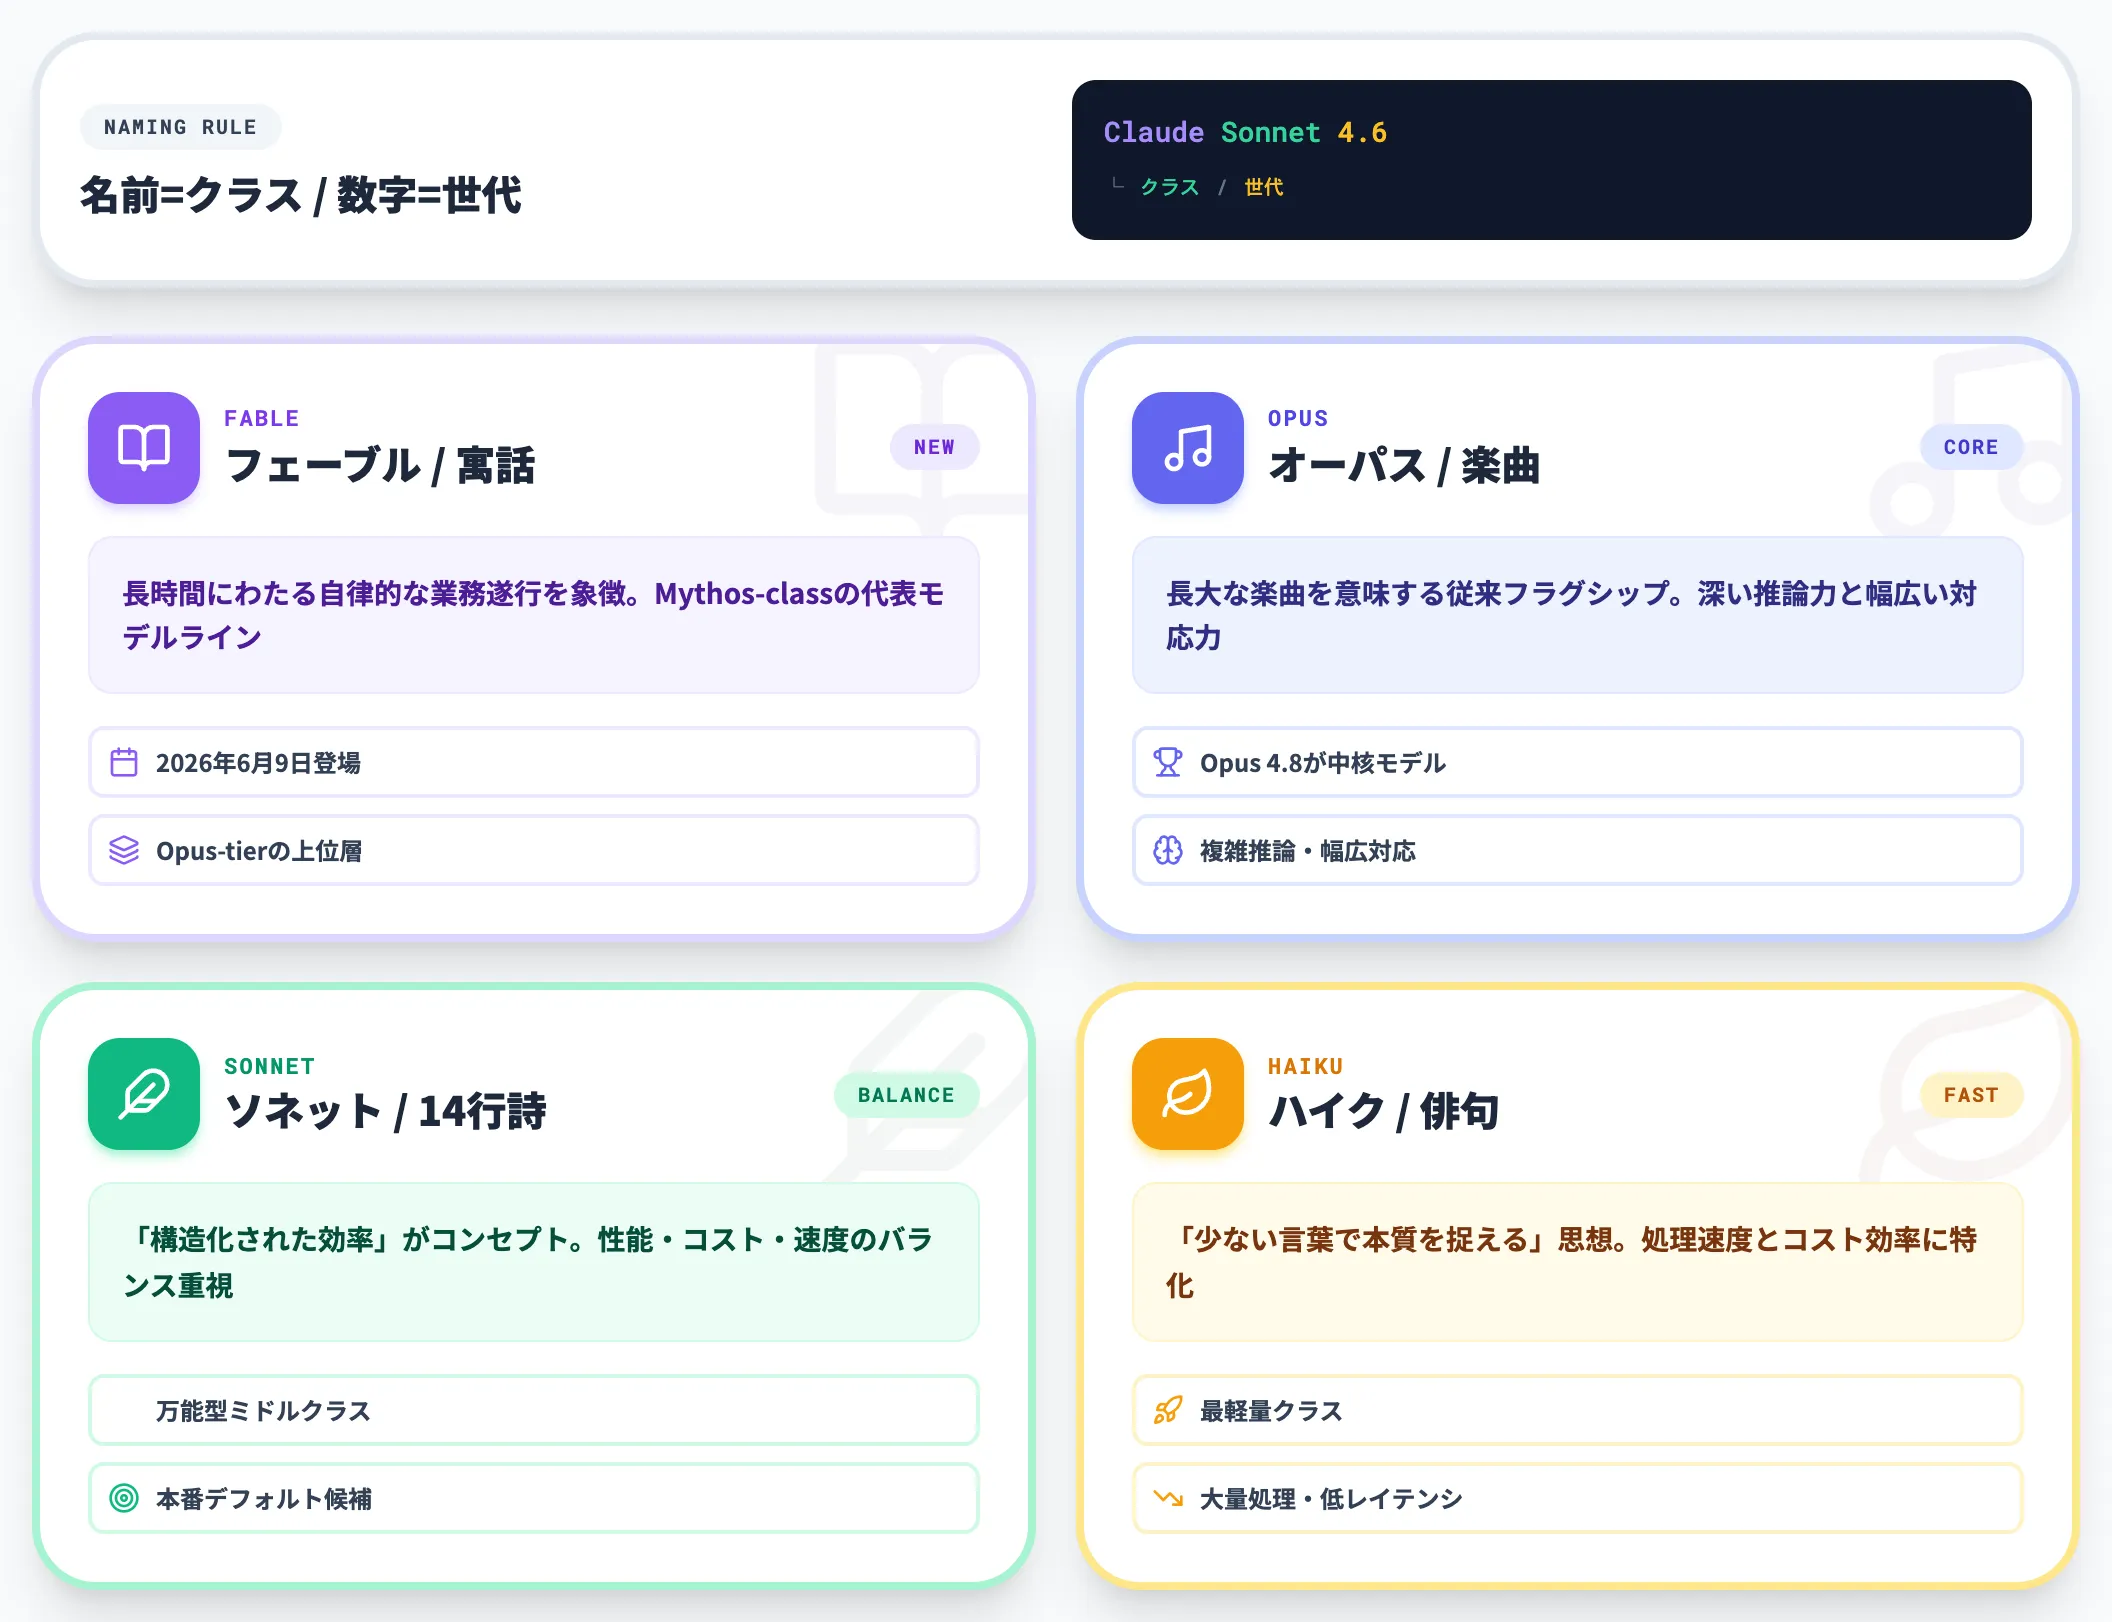This screenshot has width=2112, height=1622.
Task: Click the brain icon beside 複雑推論・幅広対応
Action: tap(1168, 850)
